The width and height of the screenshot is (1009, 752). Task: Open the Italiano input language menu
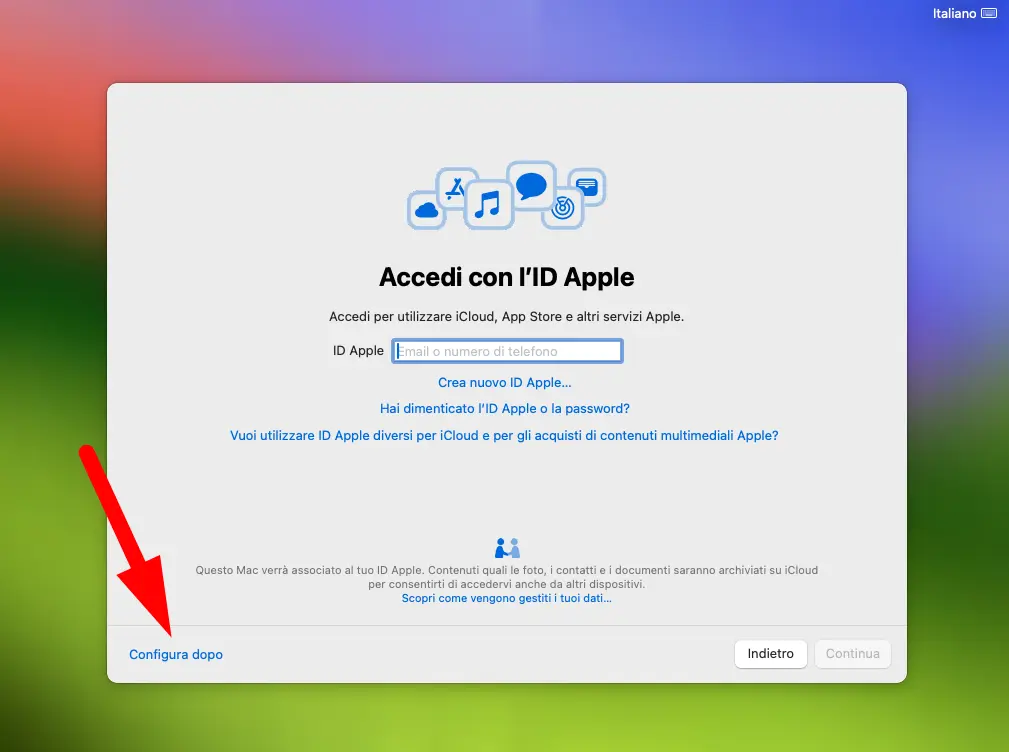pyautogui.click(x=954, y=14)
